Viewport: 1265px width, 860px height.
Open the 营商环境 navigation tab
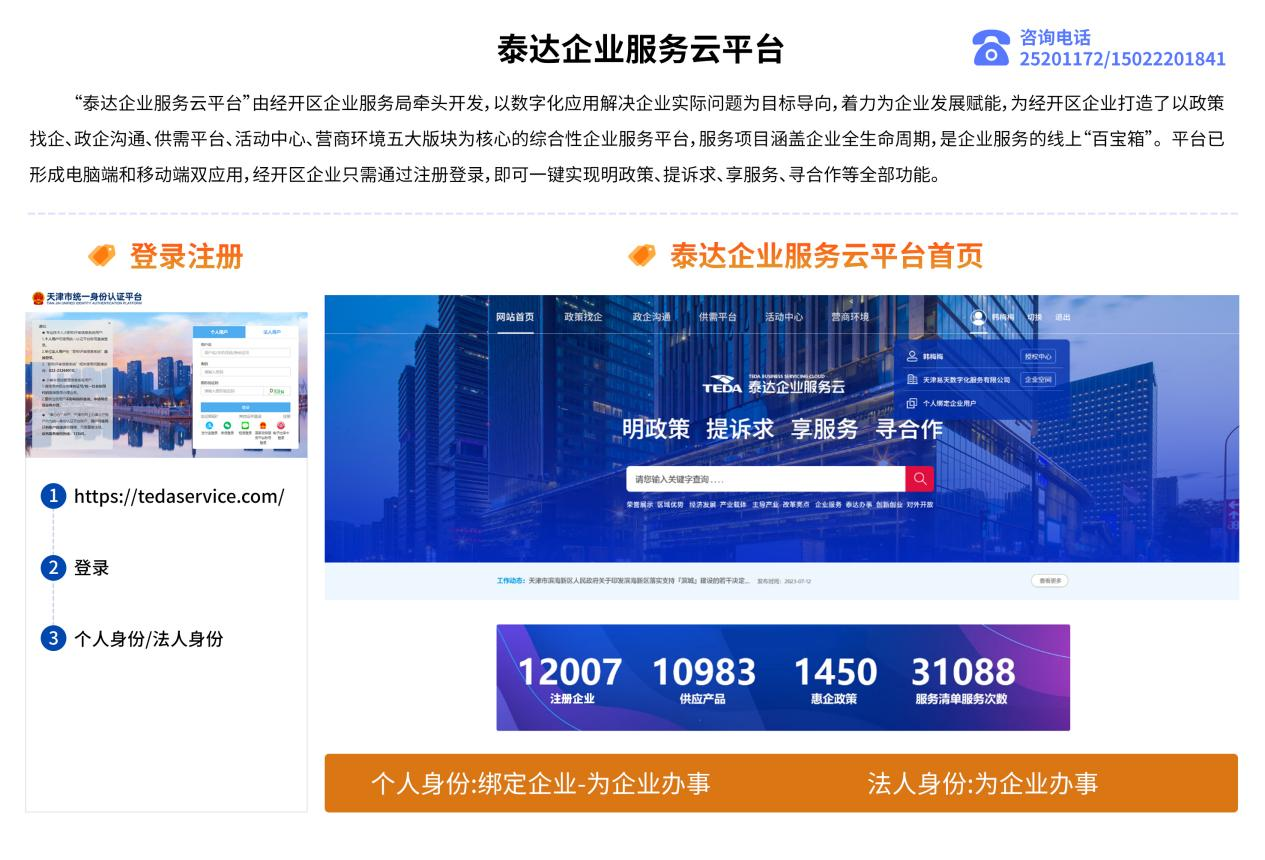[850, 317]
